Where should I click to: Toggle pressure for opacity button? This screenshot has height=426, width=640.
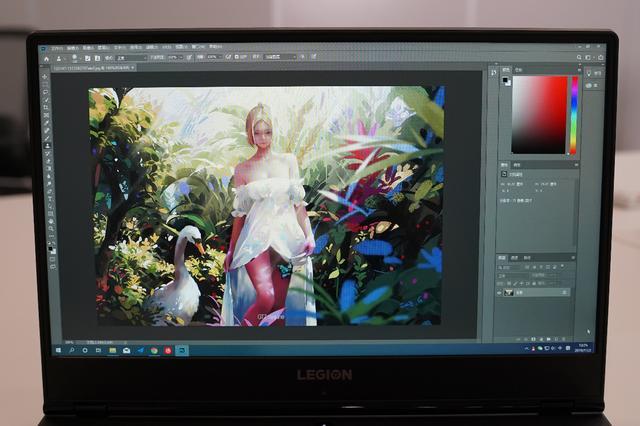[189, 58]
